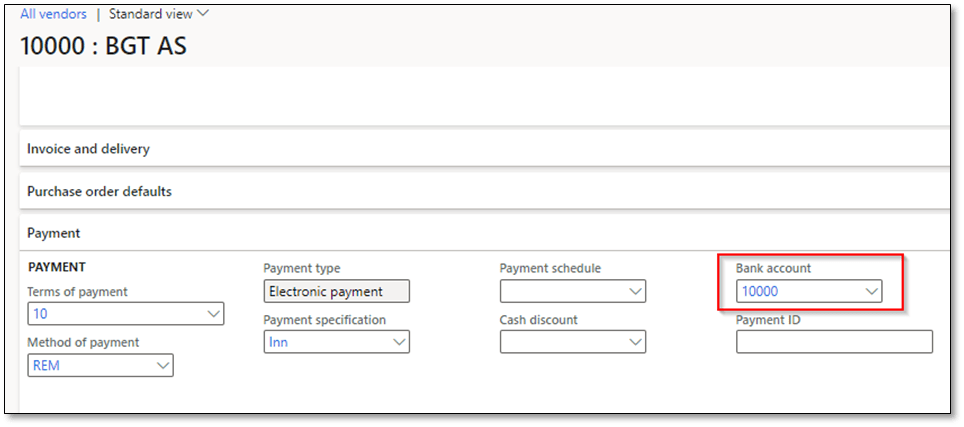Image resolution: width=964 pixels, height=427 pixels.
Task: Follow the 10000 bank account link
Action: click(x=759, y=292)
